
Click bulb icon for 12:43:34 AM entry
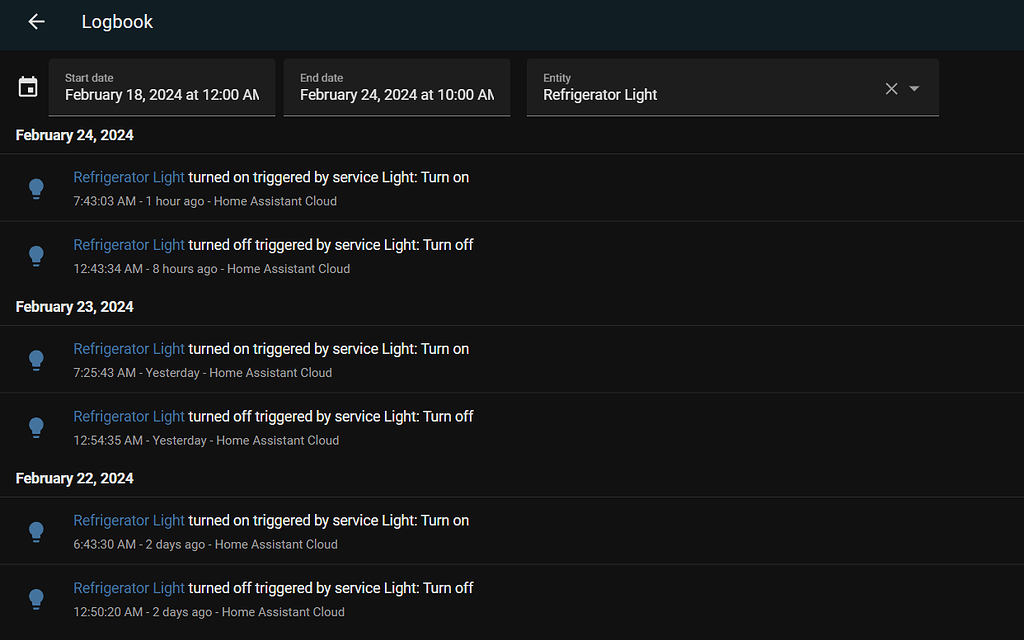(x=36, y=256)
